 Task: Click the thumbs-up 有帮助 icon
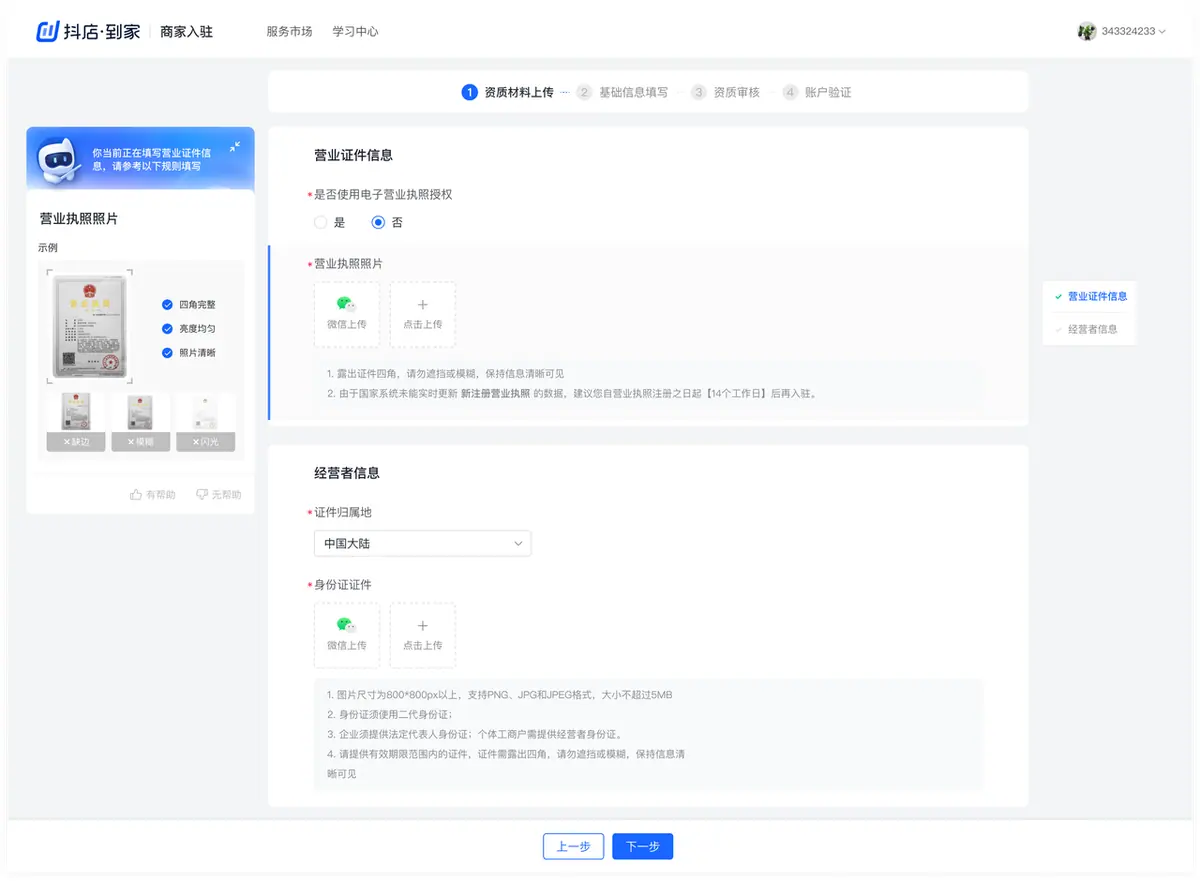pyautogui.click(x=136, y=494)
